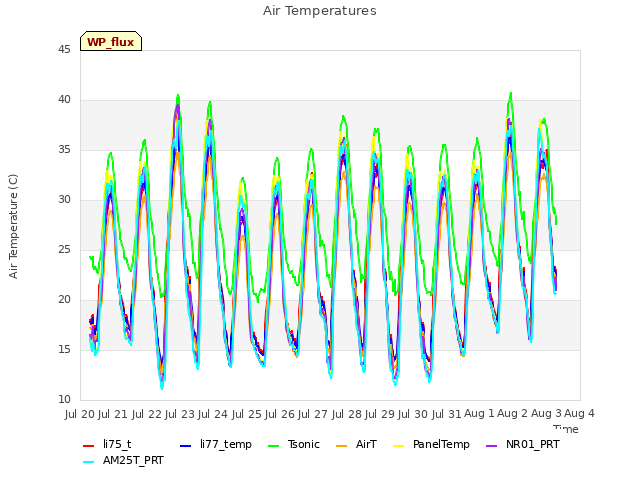
Task: Click the Jul 28 x-axis date label
Action: click(347, 414)
